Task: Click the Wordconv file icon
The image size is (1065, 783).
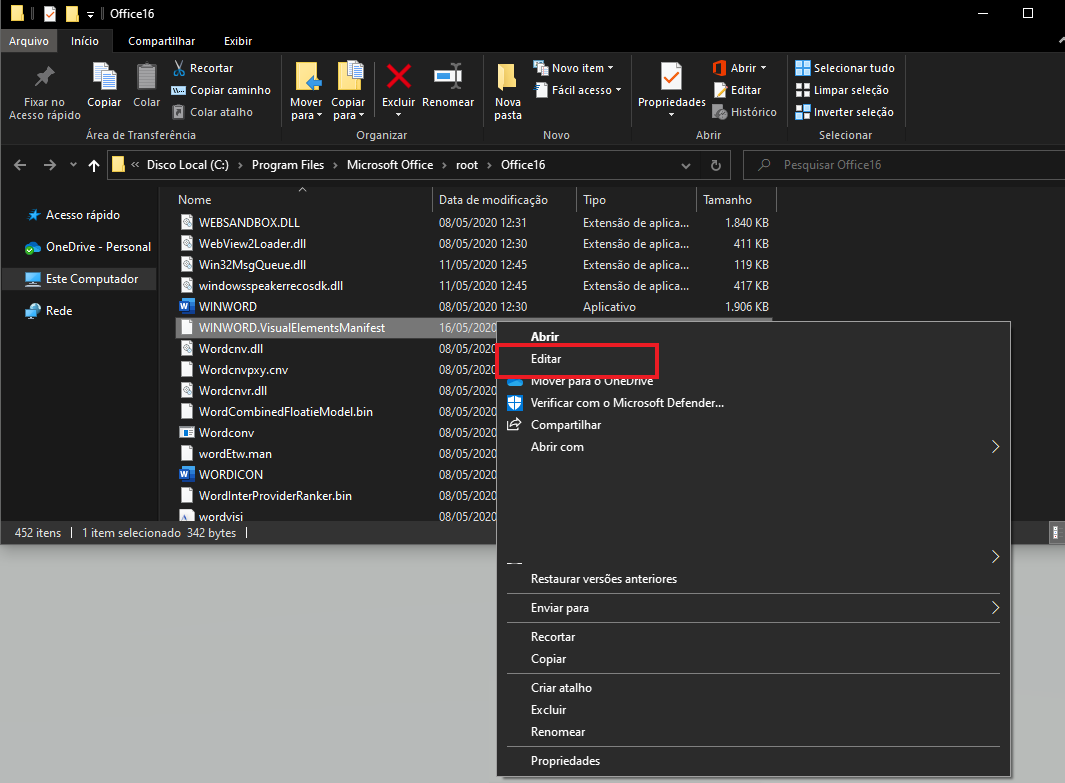Action: pyautogui.click(x=186, y=433)
